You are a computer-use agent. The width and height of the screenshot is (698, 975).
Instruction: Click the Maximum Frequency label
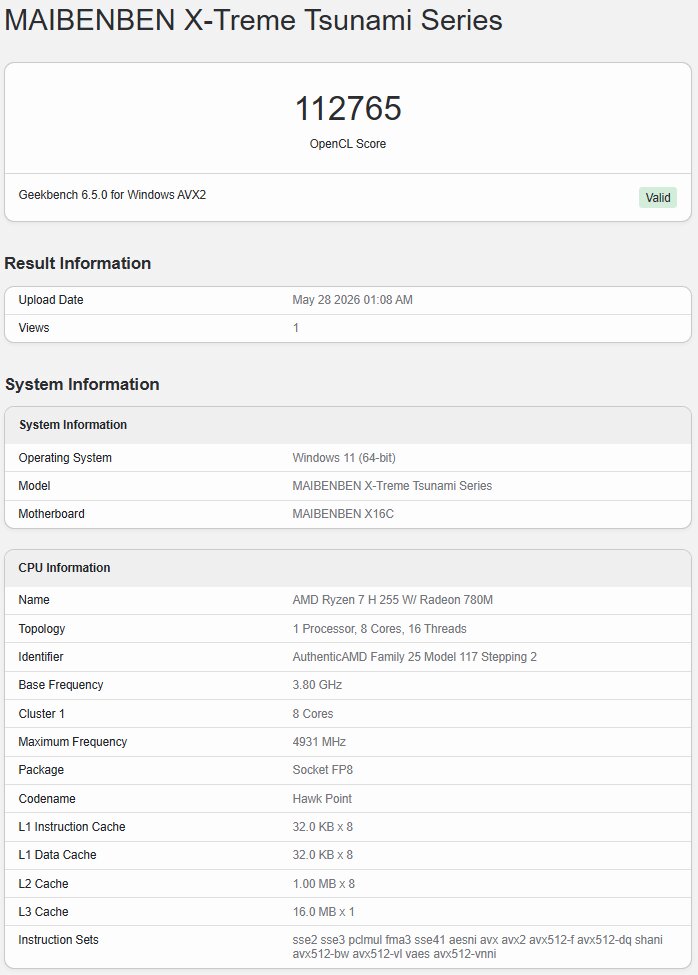73,742
